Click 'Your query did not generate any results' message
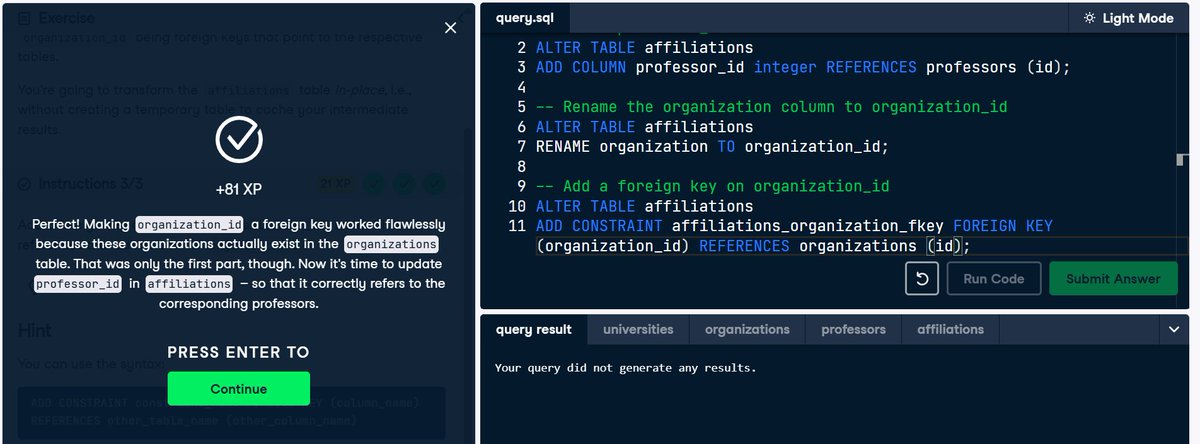The width and height of the screenshot is (1200, 444). 625,368
